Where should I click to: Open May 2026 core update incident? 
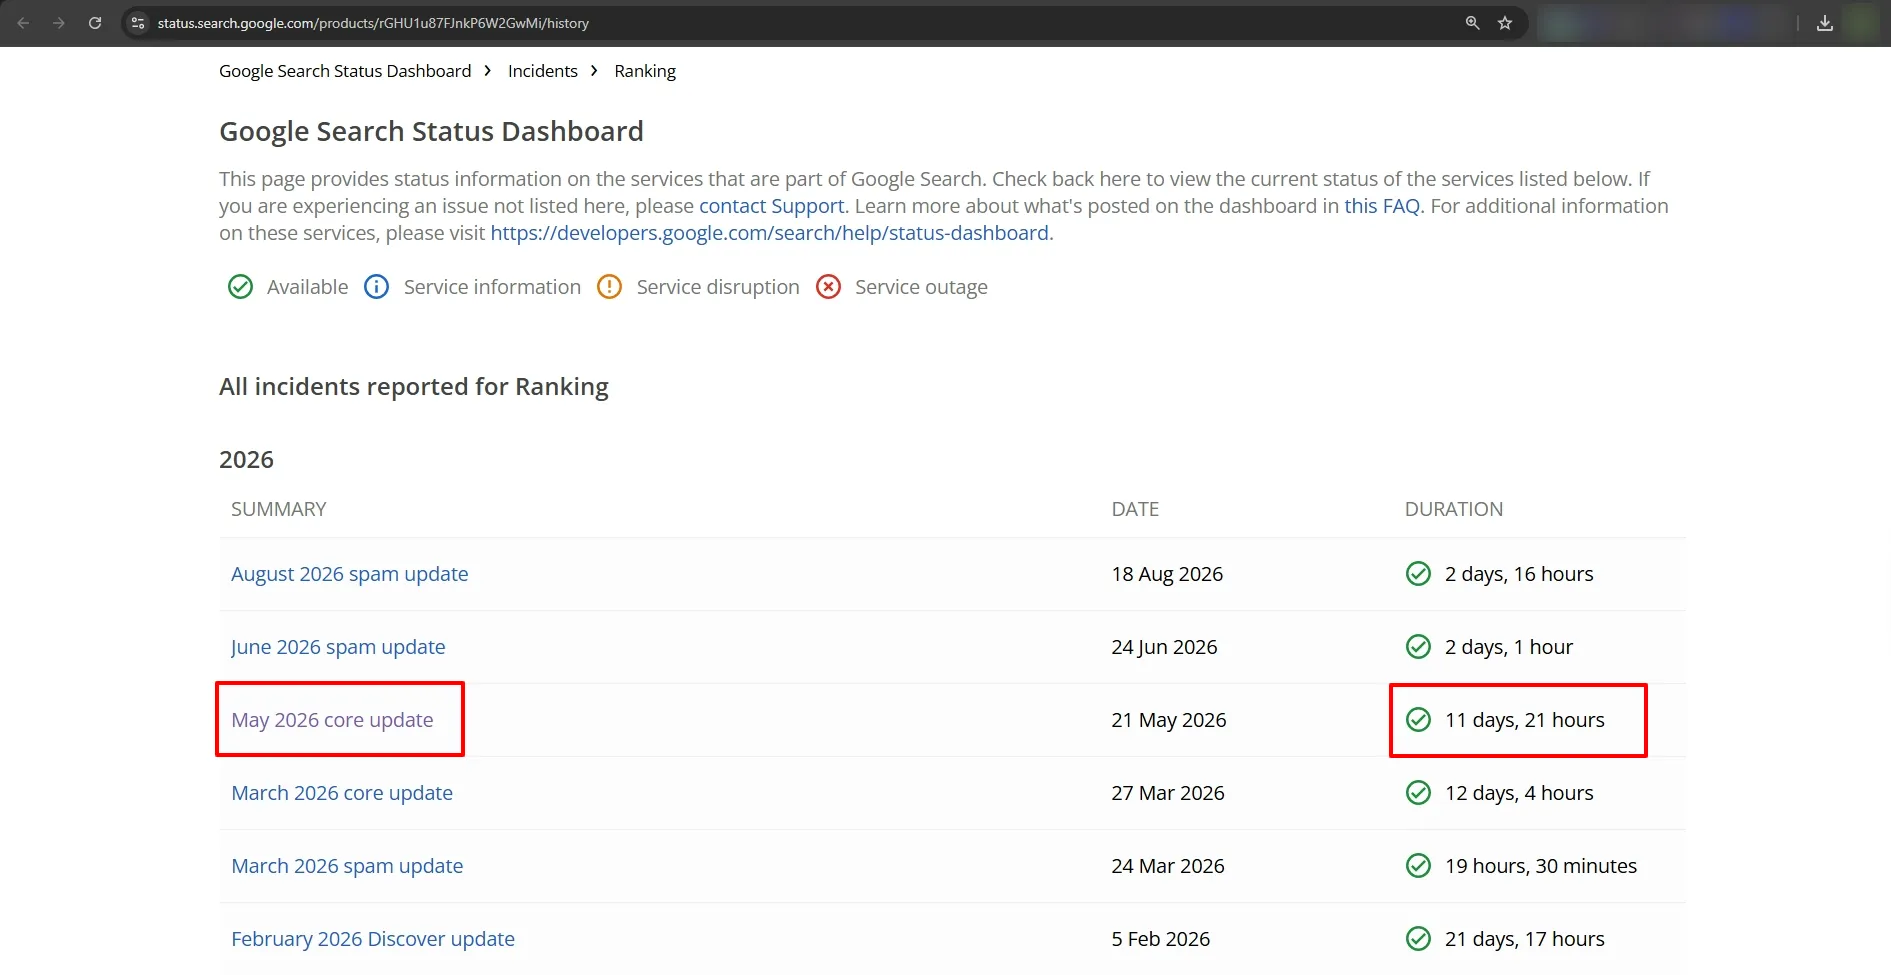[332, 720]
